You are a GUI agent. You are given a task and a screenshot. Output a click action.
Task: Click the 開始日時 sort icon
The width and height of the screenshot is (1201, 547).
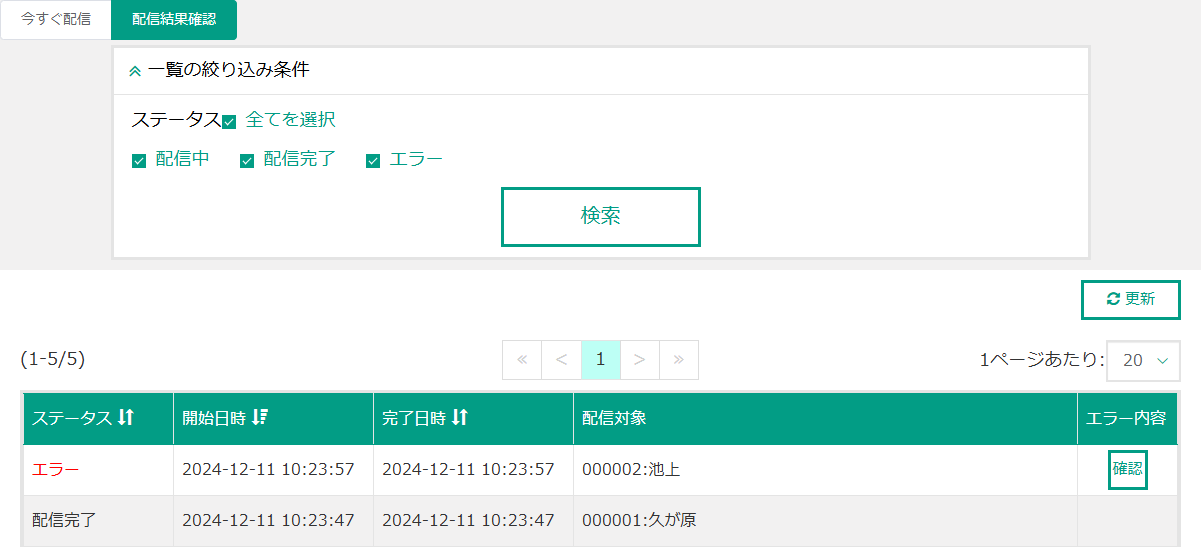tap(259, 418)
